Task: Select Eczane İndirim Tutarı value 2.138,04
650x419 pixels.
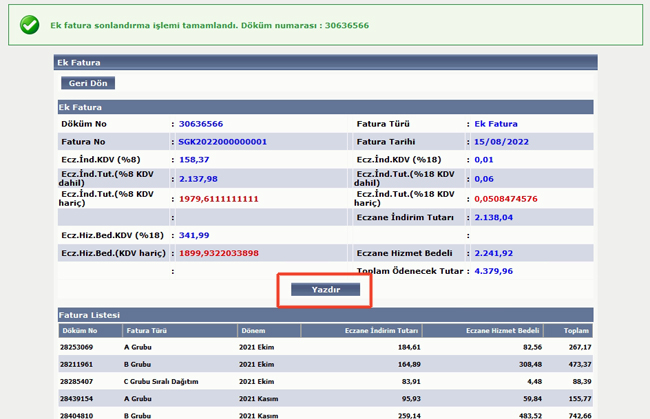Action: point(493,218)
